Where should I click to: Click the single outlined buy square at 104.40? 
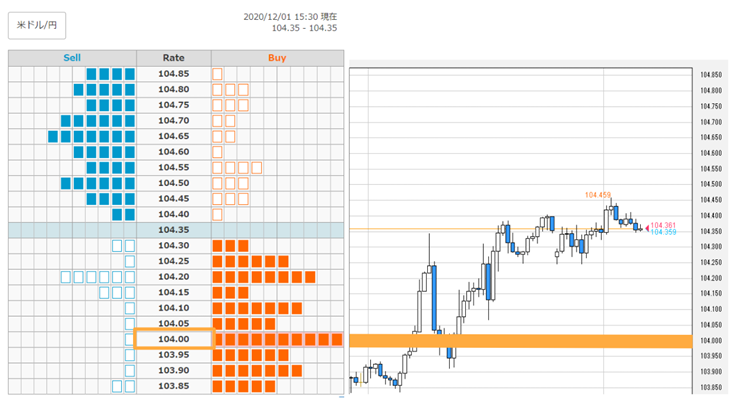(217, 215)
